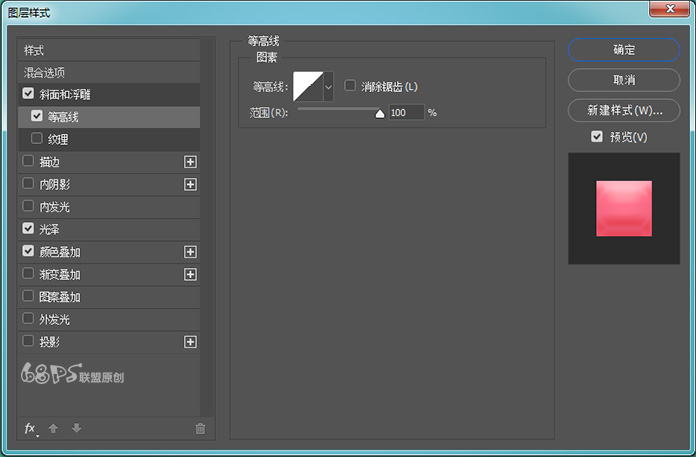Enable the 内阴影 checkbox
Screen dimensions: 696x457
pyautogui.click(x=28, y=183)
